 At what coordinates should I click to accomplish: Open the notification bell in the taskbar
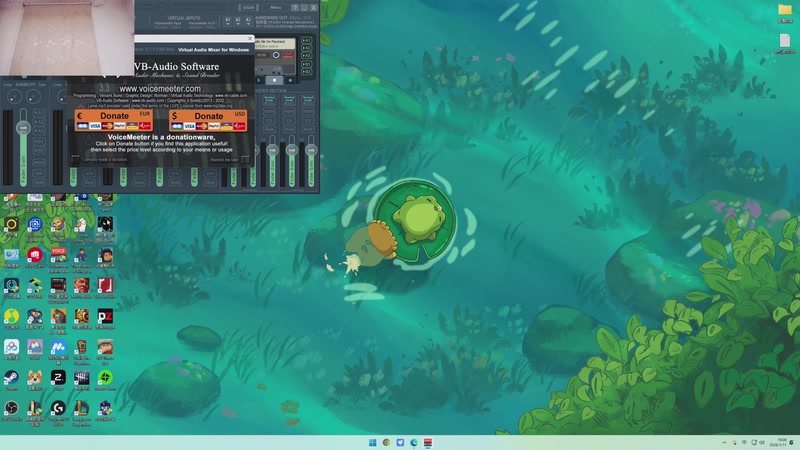[x=792, y=442]
